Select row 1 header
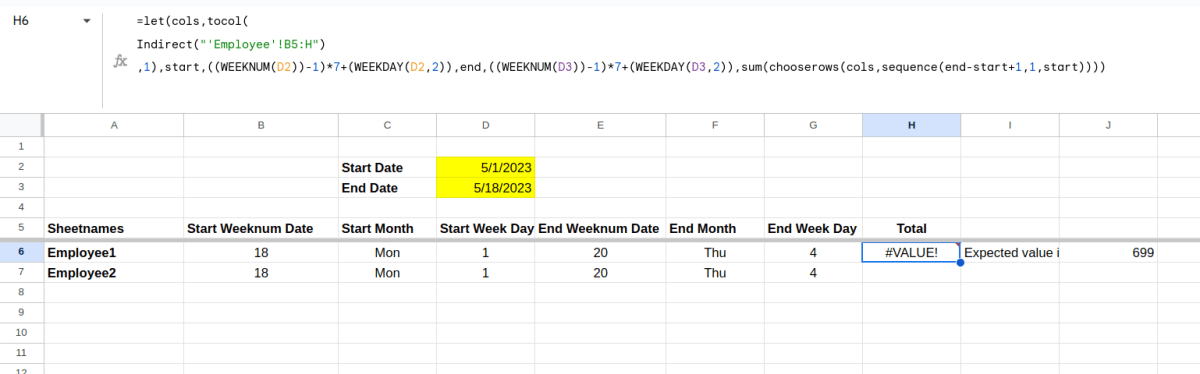The image size is (1200, 374). pyautogui.click(x=20, y=146)
